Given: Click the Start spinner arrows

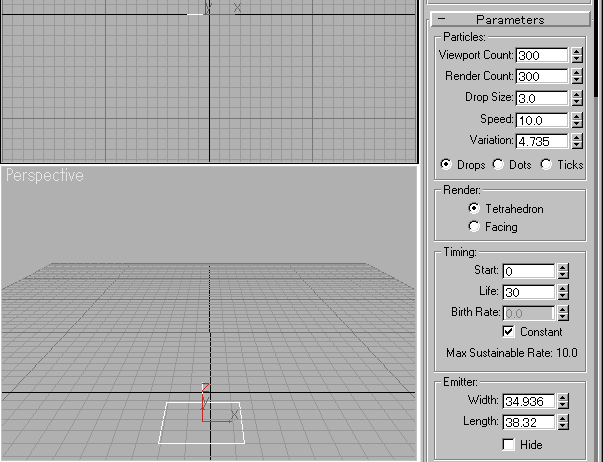Looking at the screenshot, I should (x=563, y=271).
